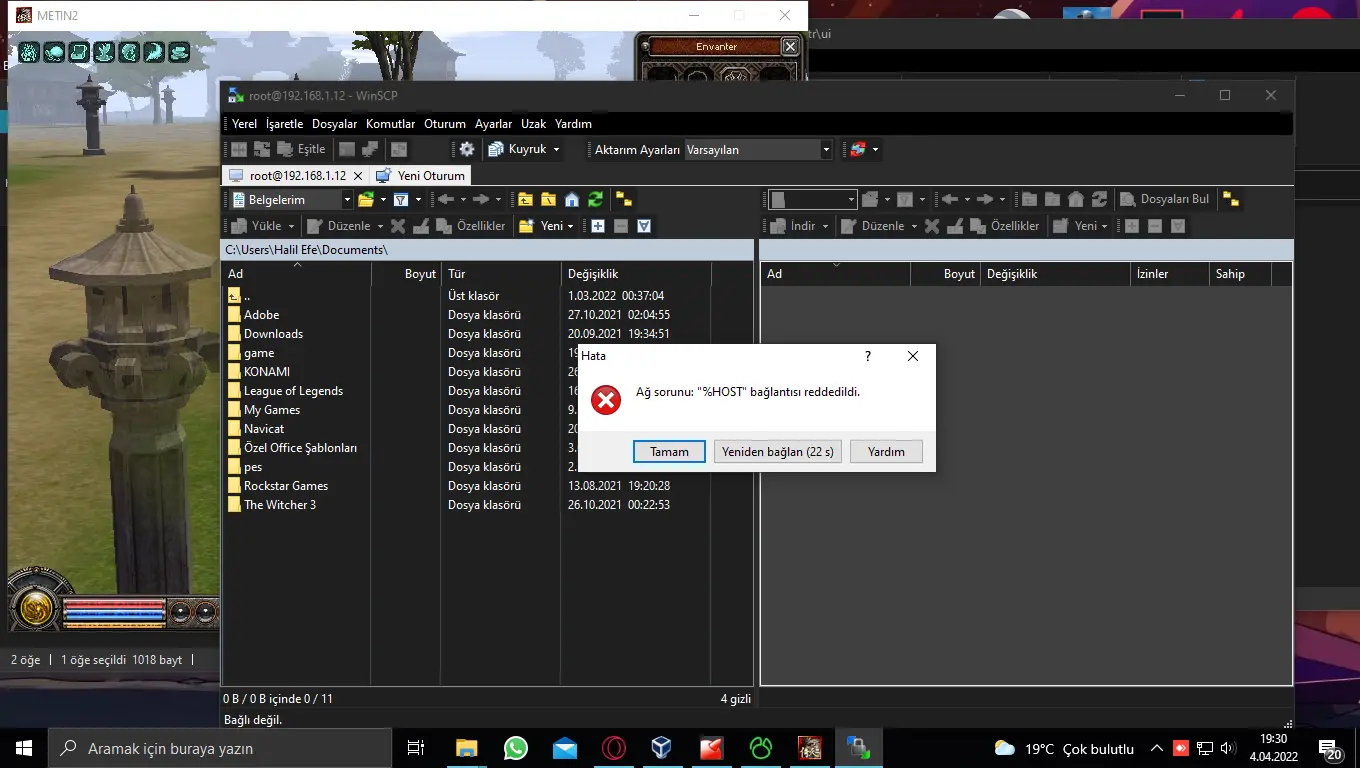Click the select files plus icon in local panel

coord(598,226)
